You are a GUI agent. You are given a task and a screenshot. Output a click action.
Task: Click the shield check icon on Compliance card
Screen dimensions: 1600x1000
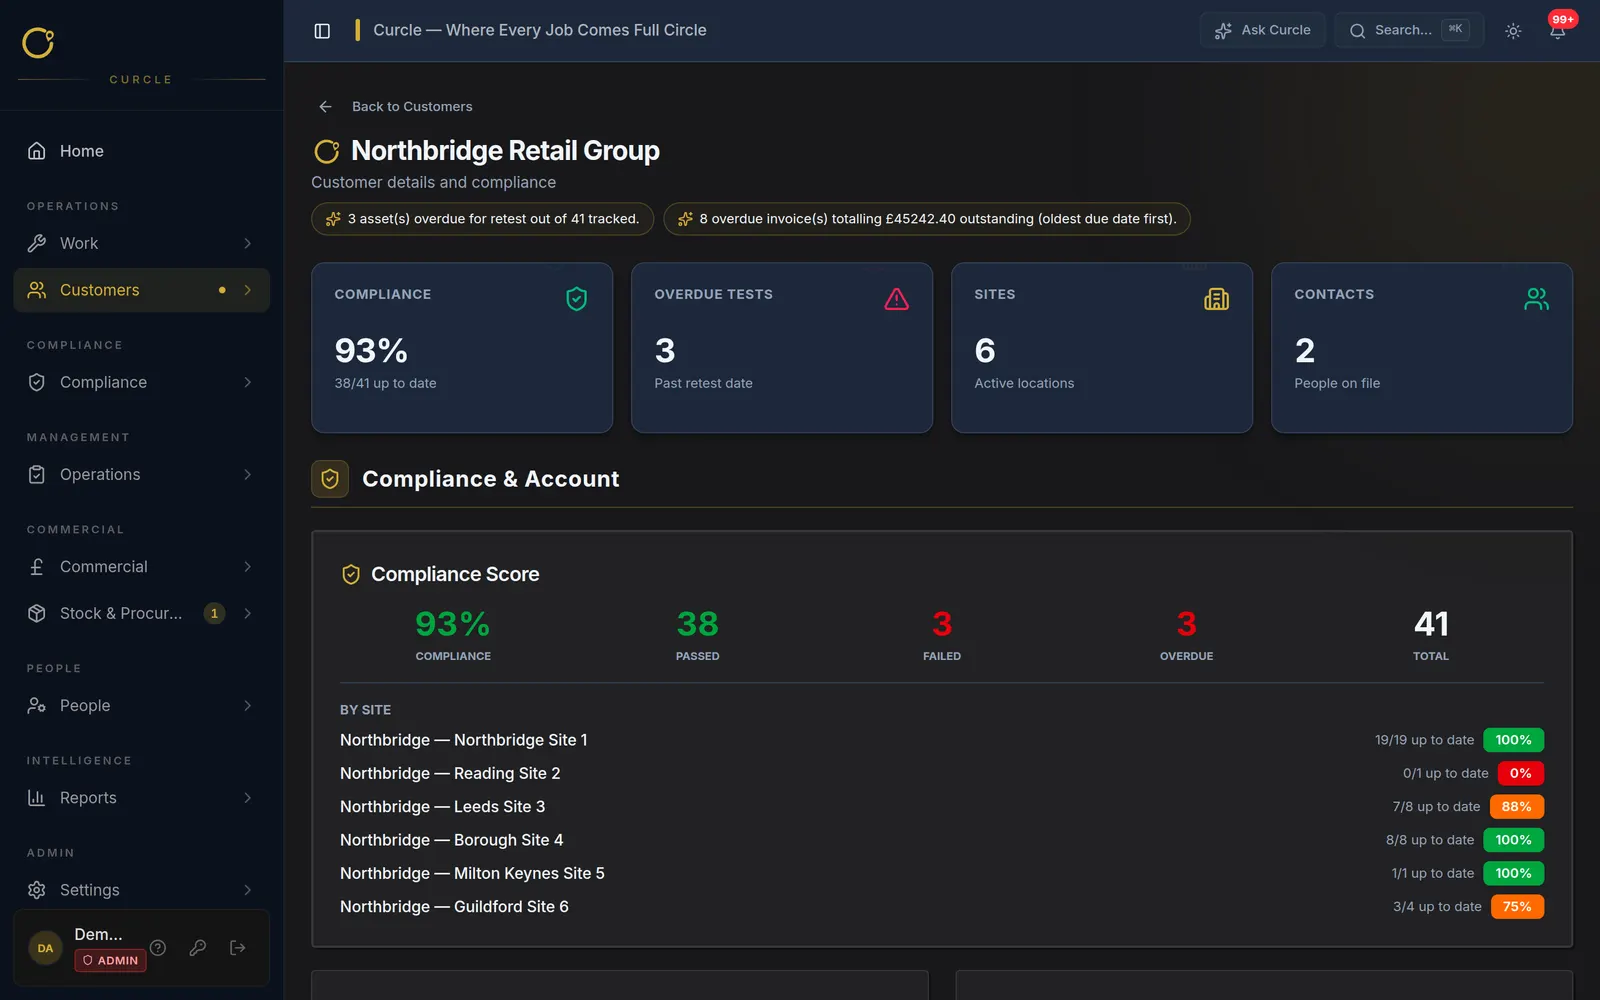pyautogui.click(x=577, y=298)
